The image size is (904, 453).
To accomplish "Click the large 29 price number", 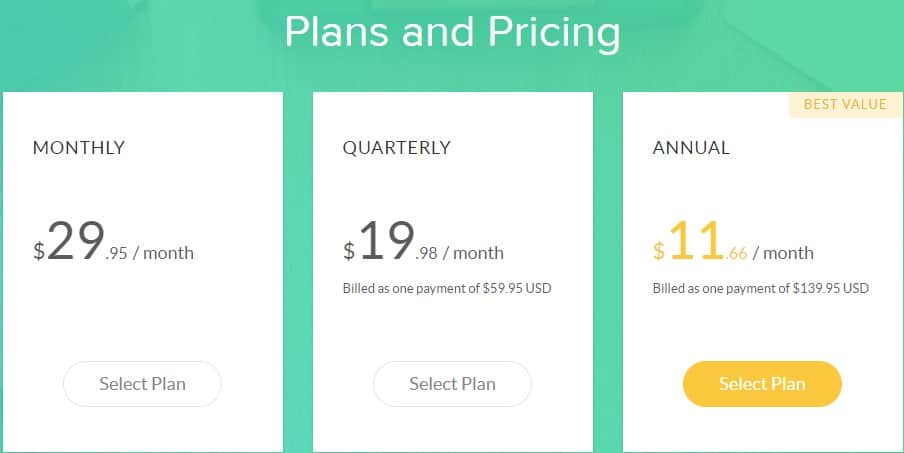I will (x=76, y=241).
